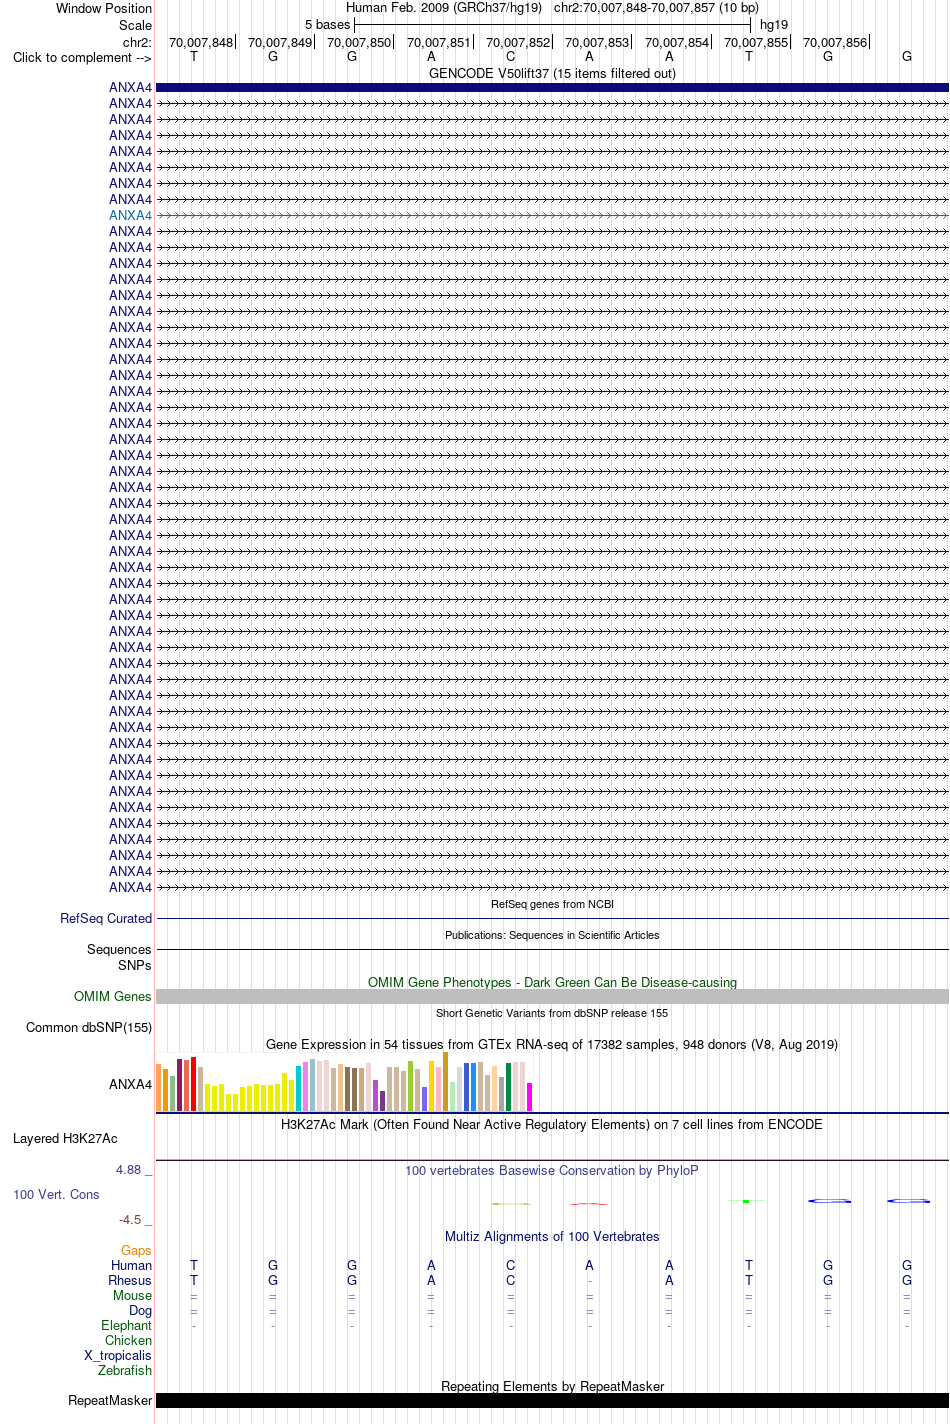Click the 'Dog' alignment row label
The height and width of the screenshot is (1424, 950).
[x=140, y=1310]
